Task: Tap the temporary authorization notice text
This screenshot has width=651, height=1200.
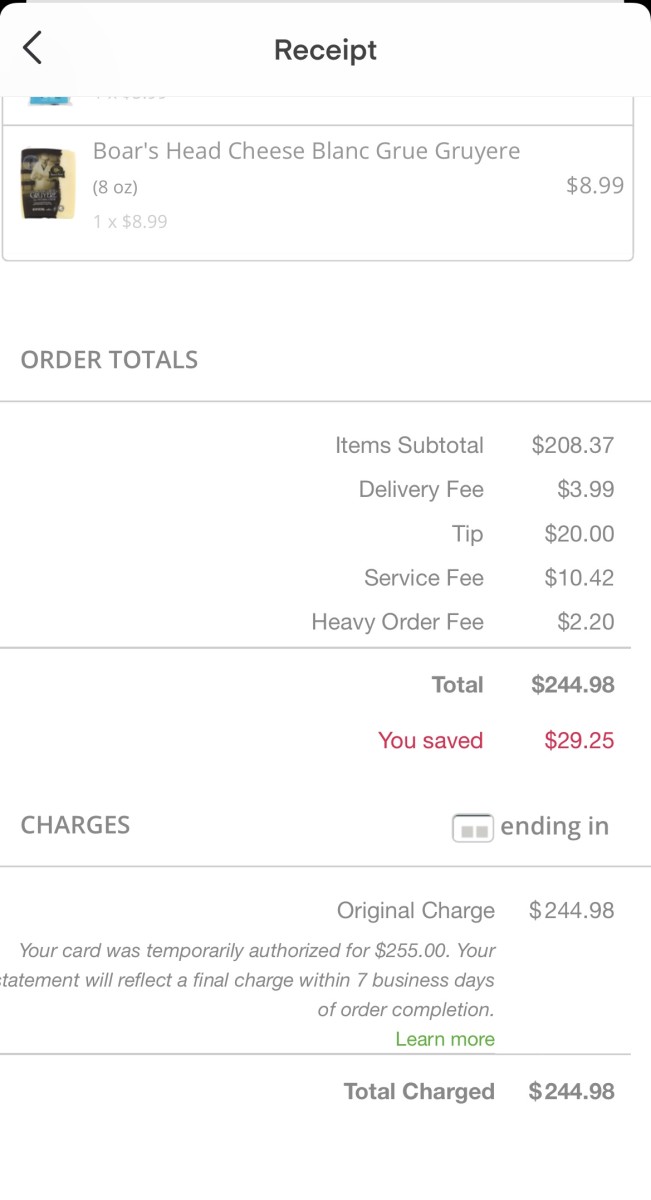Action: click(248, 980)
